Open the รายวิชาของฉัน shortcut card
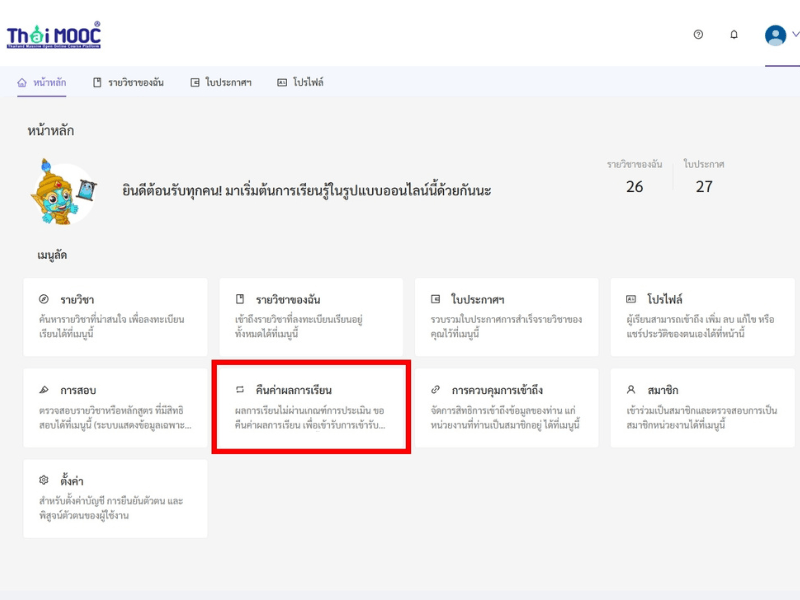The height and width of the screenshot is (600, 800). (311, 317)
